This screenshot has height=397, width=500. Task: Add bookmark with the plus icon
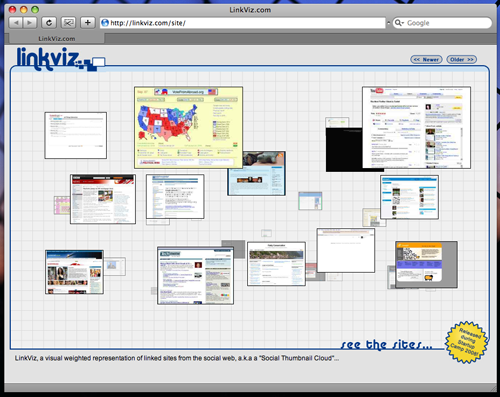click(88, 23)
